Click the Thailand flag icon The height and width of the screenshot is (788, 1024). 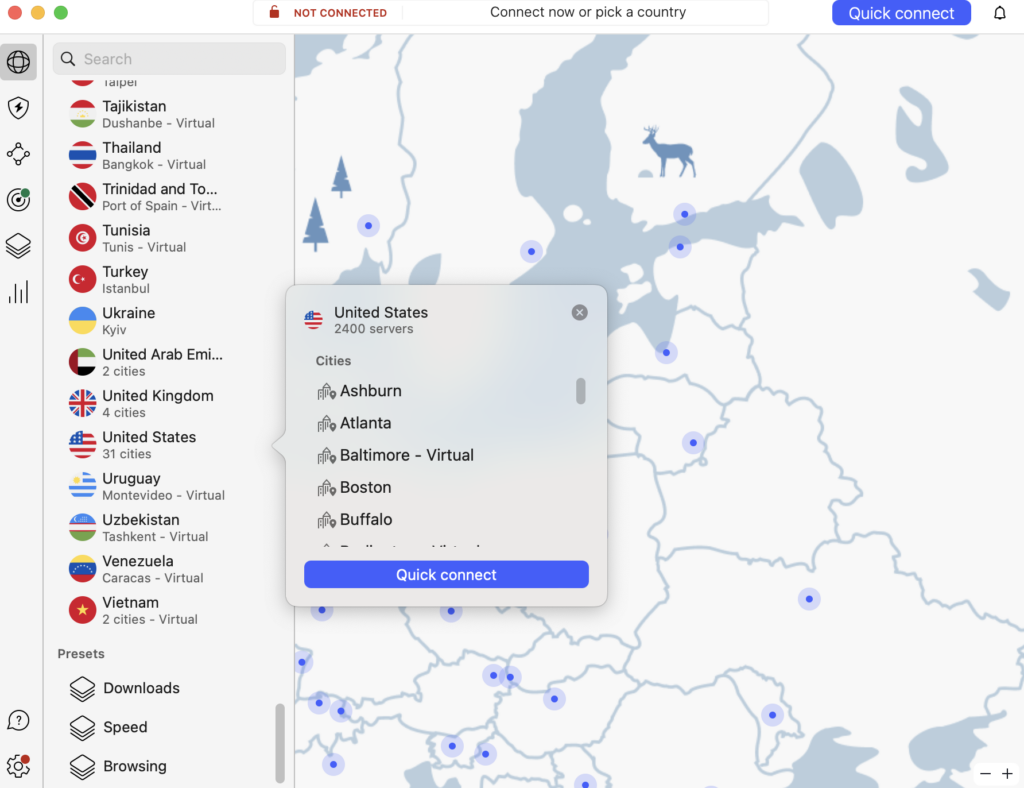pos(82,155)
